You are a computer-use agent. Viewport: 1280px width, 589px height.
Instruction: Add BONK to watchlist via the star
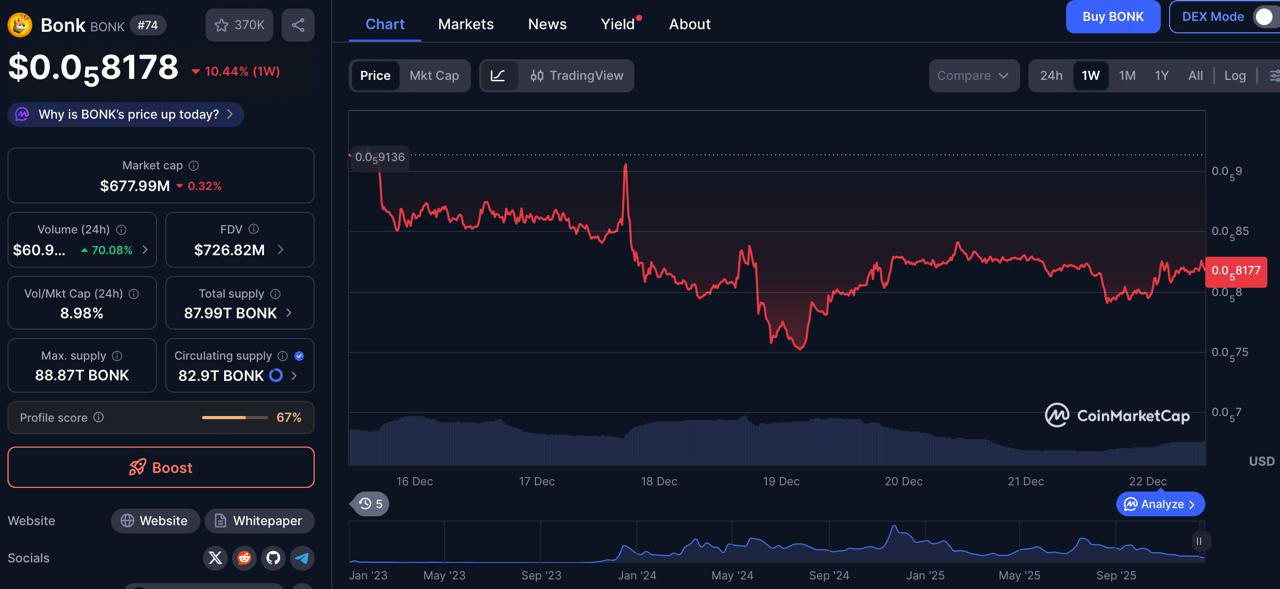(220, 25)
